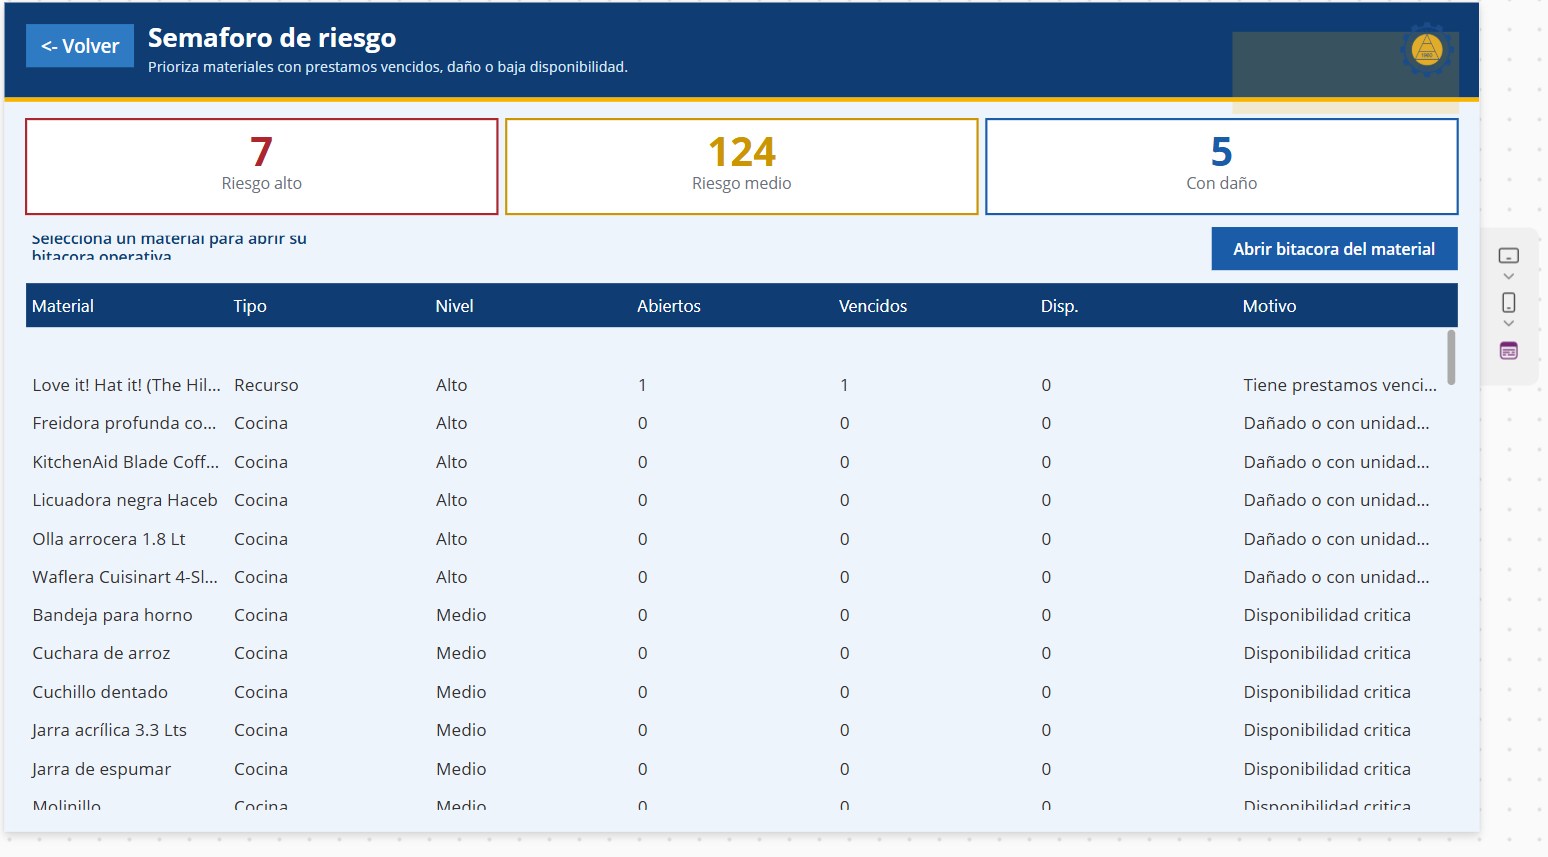Grab the table's vertical scrollbar thumb
Screen dimensions: 1548x857
(x=1451, y=357)
